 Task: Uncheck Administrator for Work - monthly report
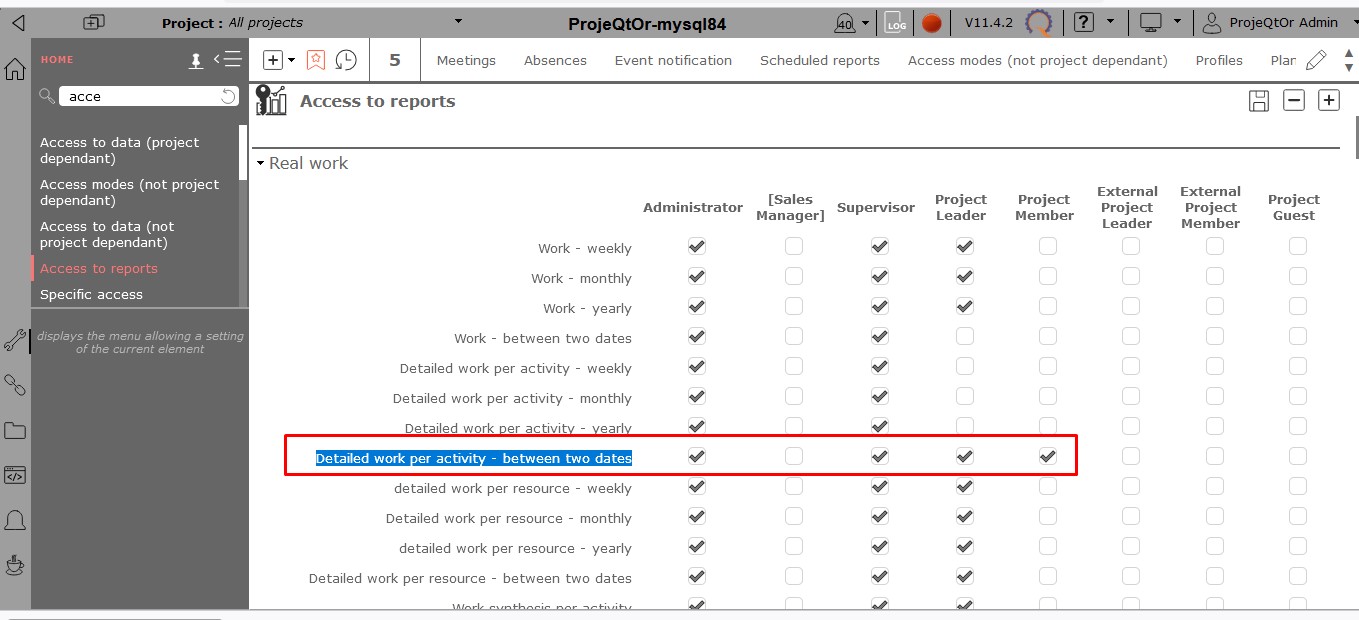697,276
